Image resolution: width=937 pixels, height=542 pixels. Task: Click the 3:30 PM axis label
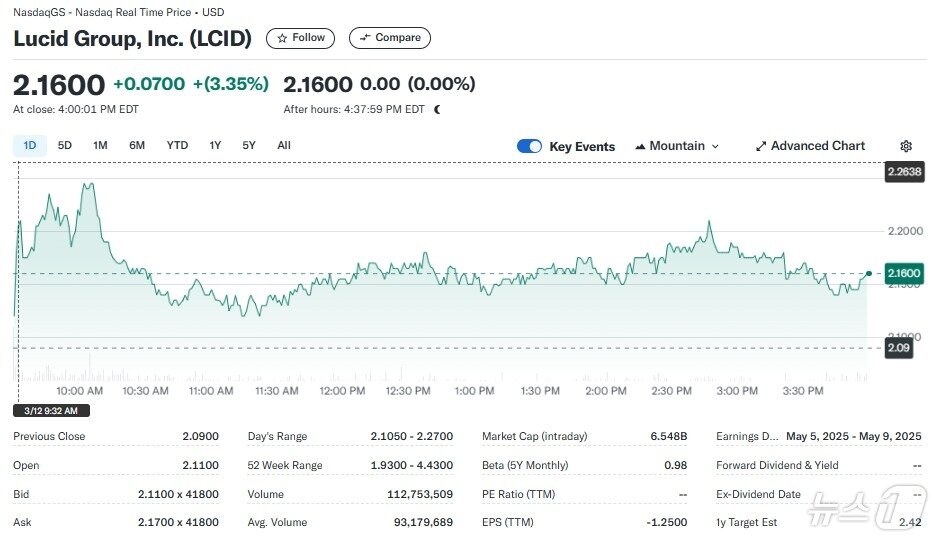coord(803,391)
